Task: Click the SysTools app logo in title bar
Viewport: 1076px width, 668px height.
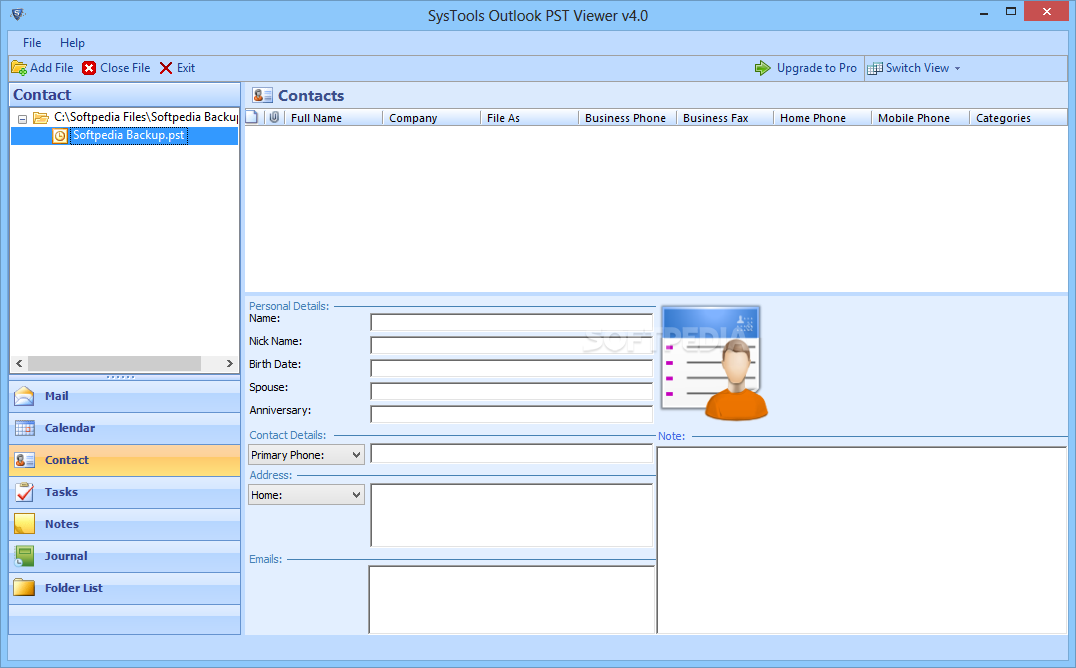Action: coord(18,14)
